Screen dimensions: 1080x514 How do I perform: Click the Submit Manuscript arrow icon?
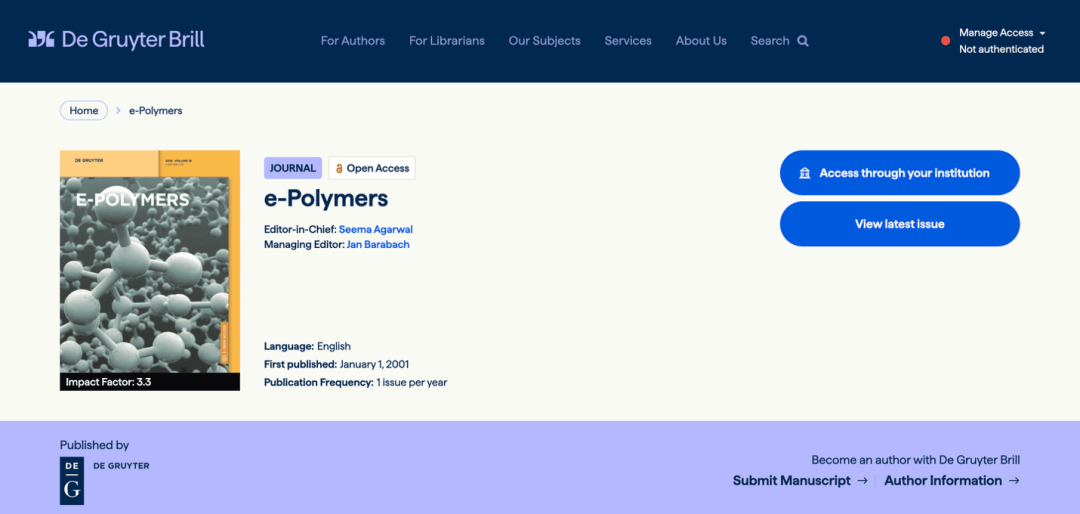[x=862, y=481]
